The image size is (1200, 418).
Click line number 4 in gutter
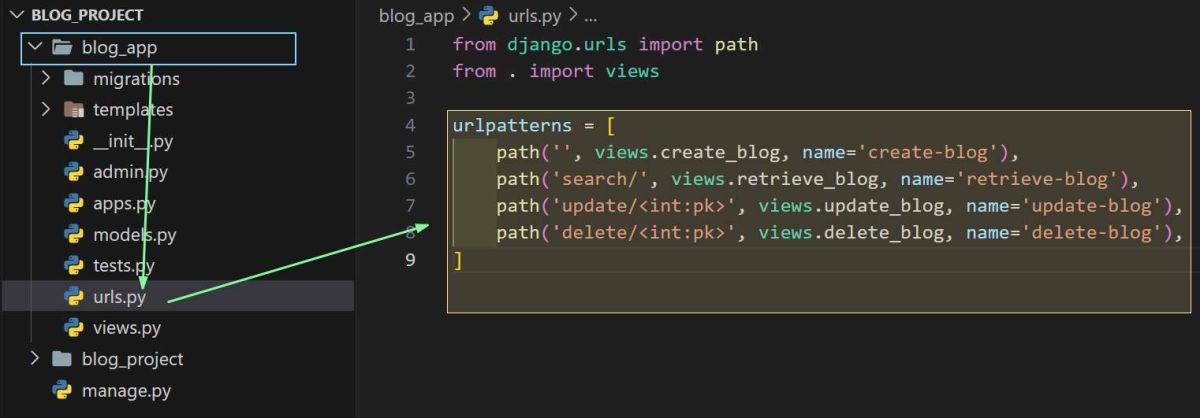pyautogui.click(x=410, y=125)
